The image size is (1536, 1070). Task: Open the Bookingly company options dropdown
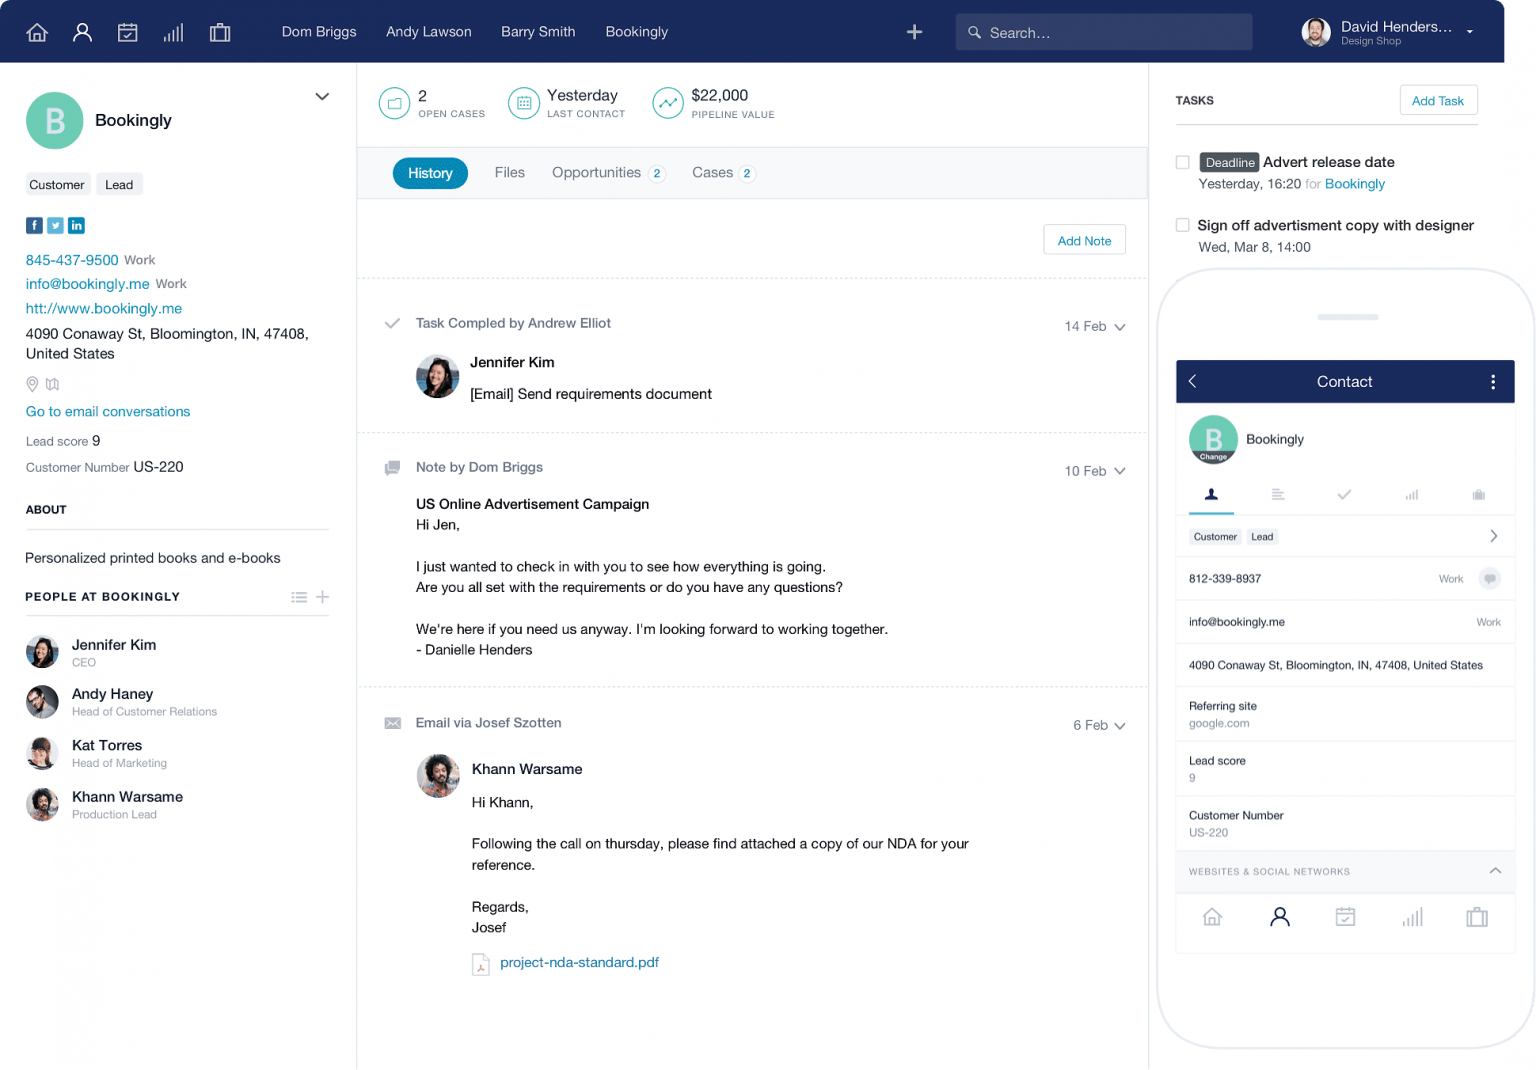coord(322,96)
